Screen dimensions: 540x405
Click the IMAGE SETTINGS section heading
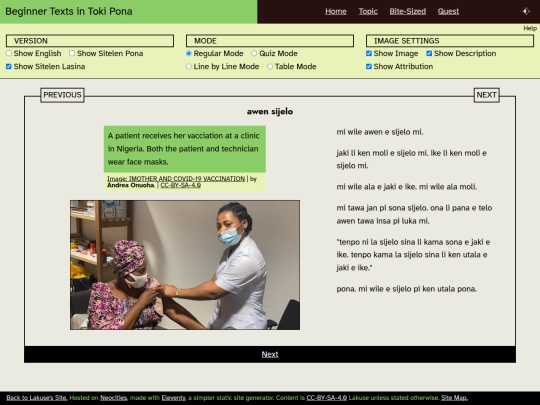pyautogui.click(x=450, y=41)
